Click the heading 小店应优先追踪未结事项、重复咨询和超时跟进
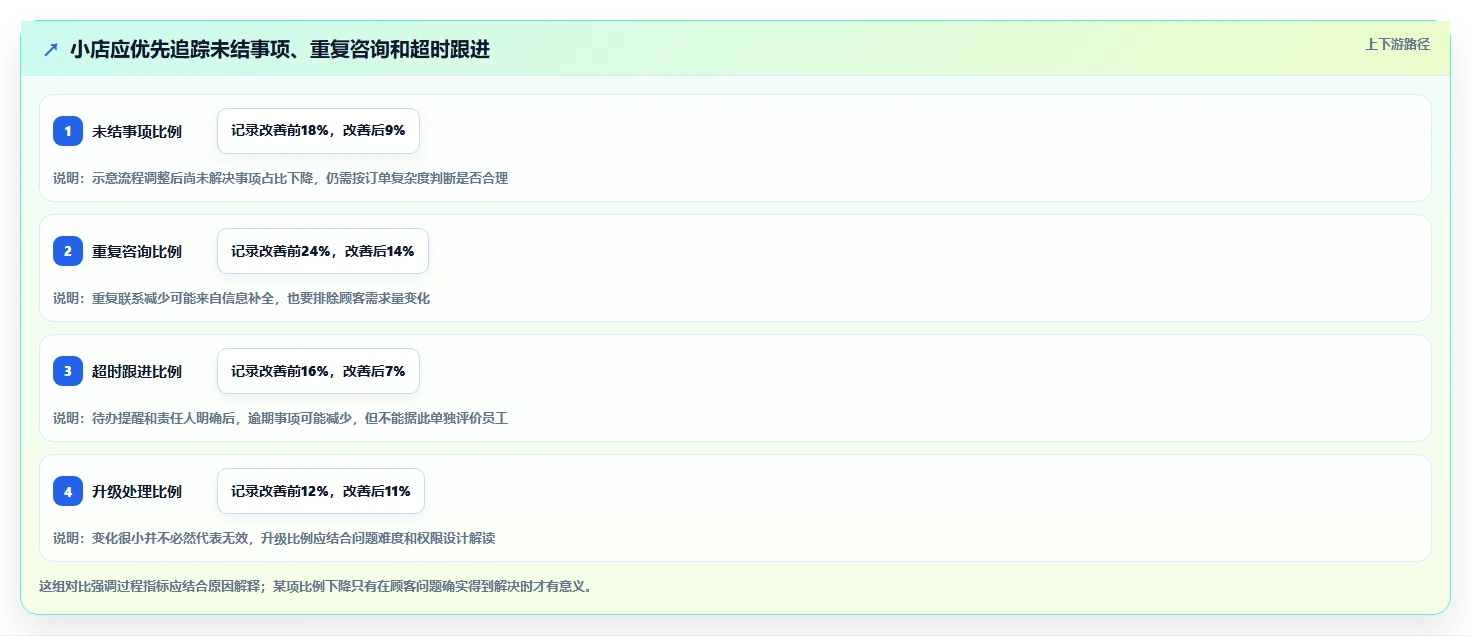The width and height of the screenshot is (1471, 636). pyautogui.click(x=280, y=49)
